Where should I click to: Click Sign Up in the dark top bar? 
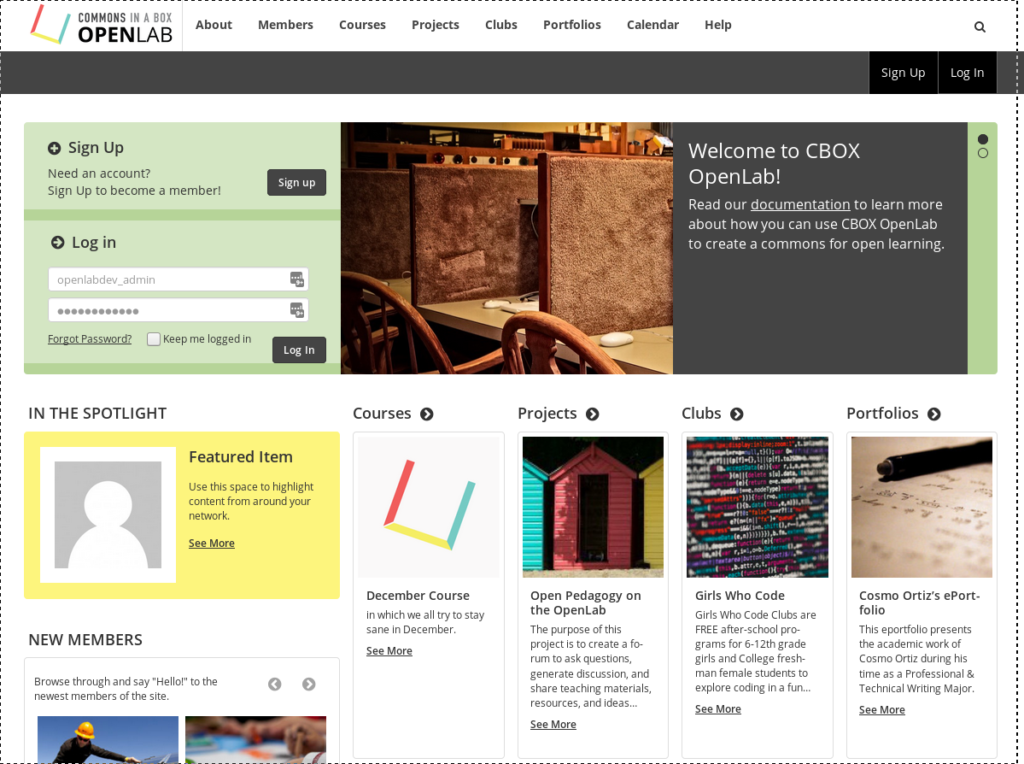point(903,72)
